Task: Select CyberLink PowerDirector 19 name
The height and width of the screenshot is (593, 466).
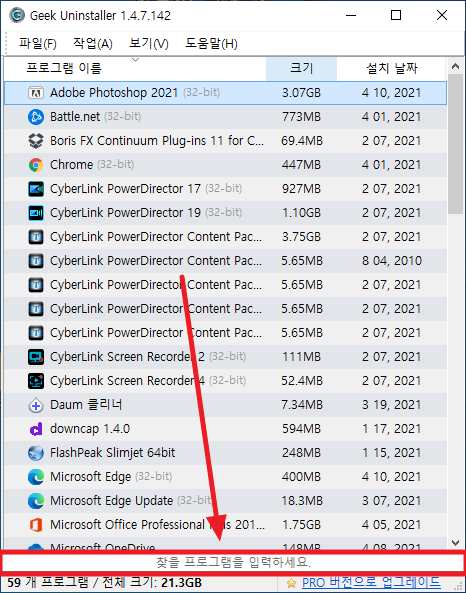Action: click(125, 213)
